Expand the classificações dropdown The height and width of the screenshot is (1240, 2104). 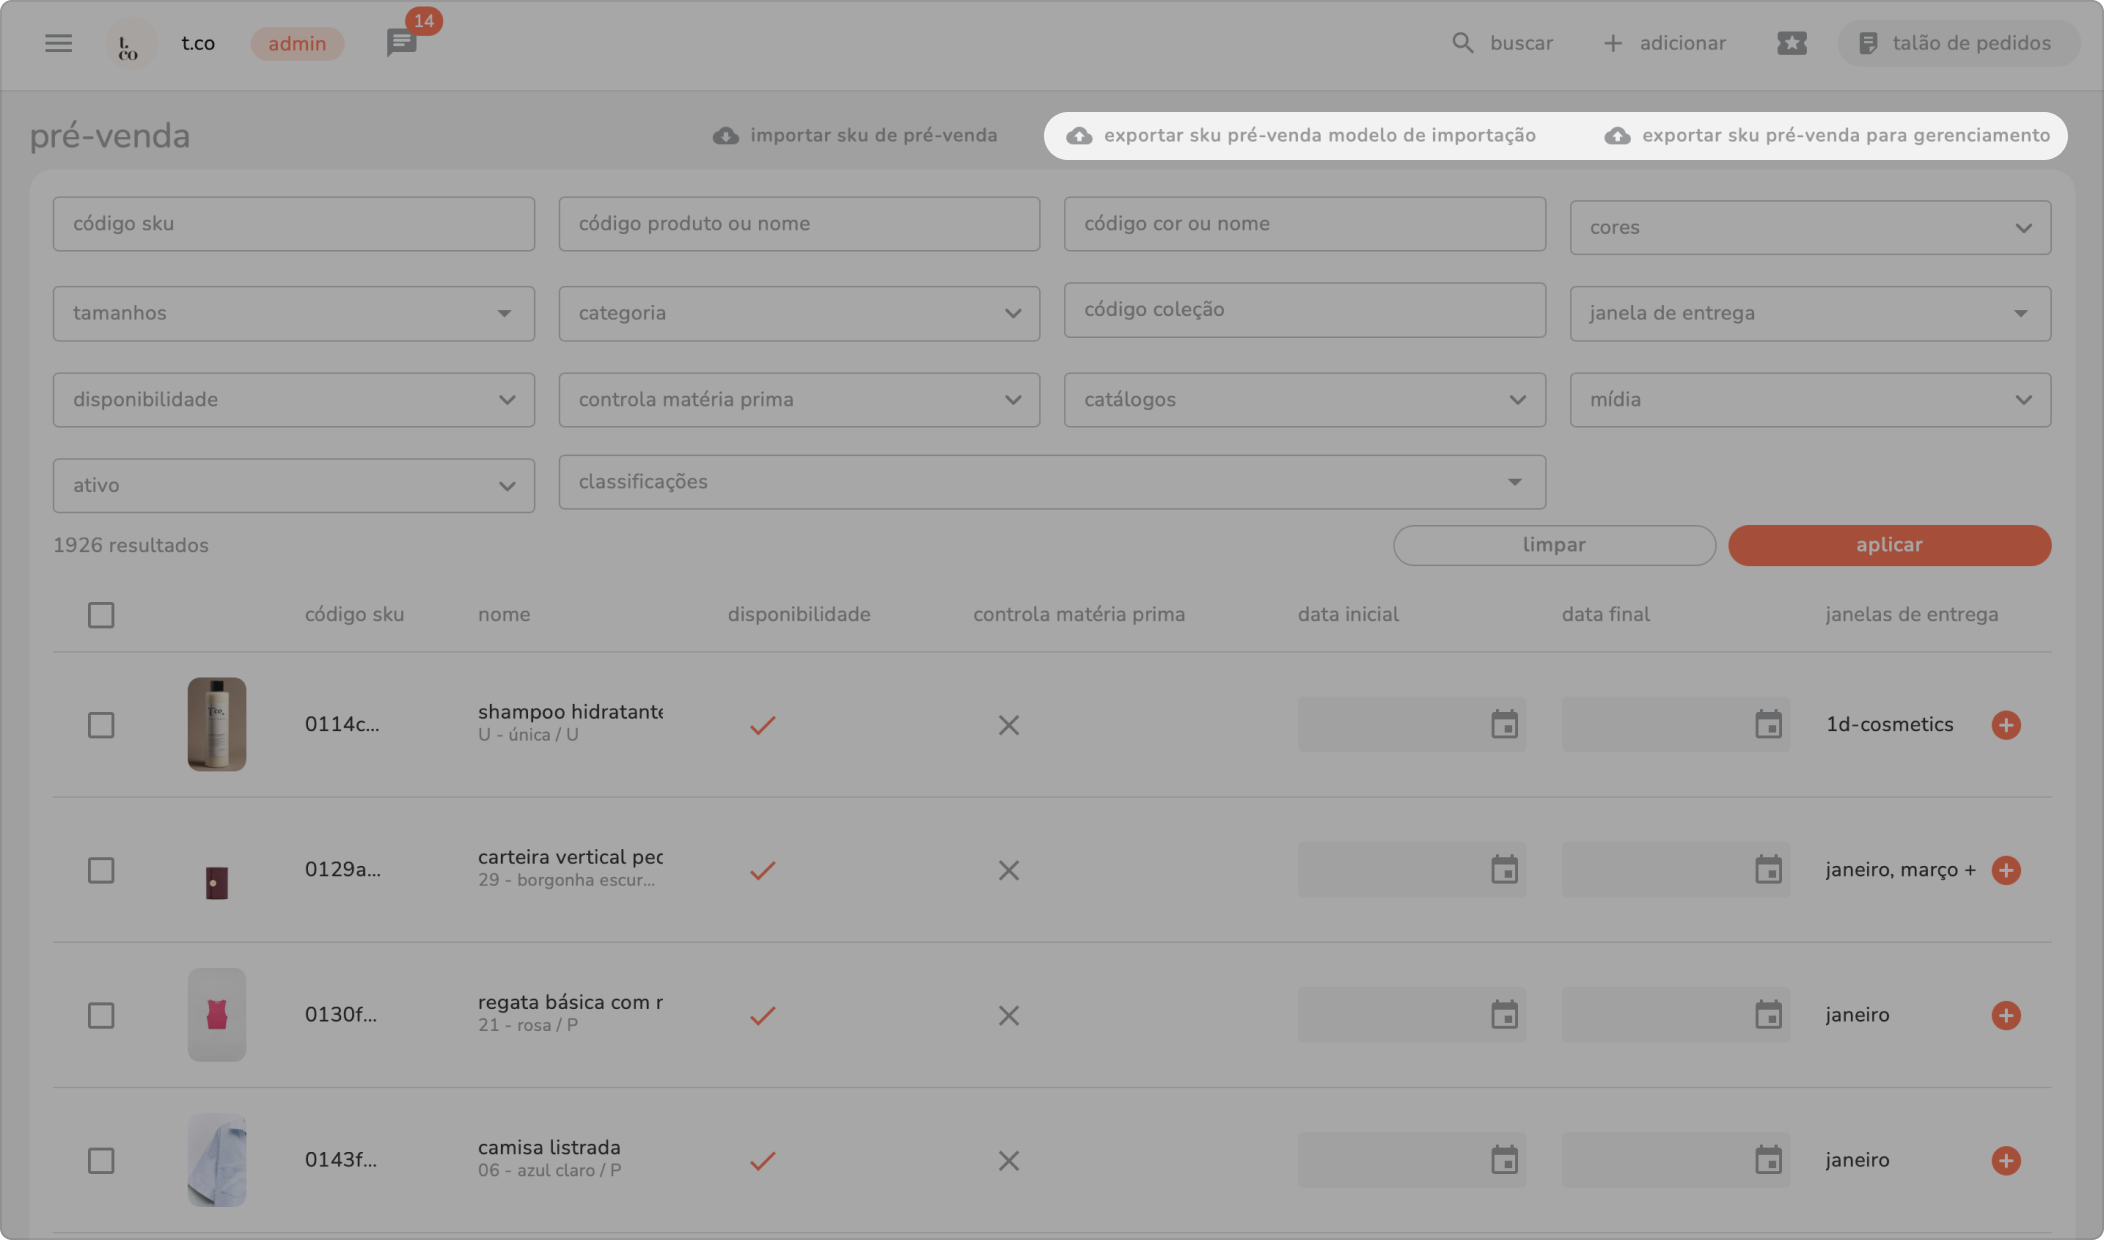pos(1051,482)
